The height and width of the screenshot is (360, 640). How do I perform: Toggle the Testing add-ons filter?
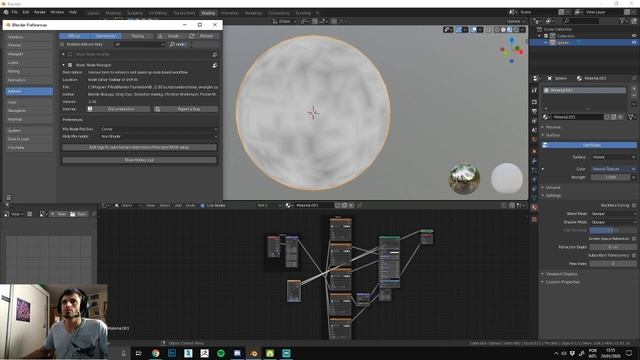point(138,36)
